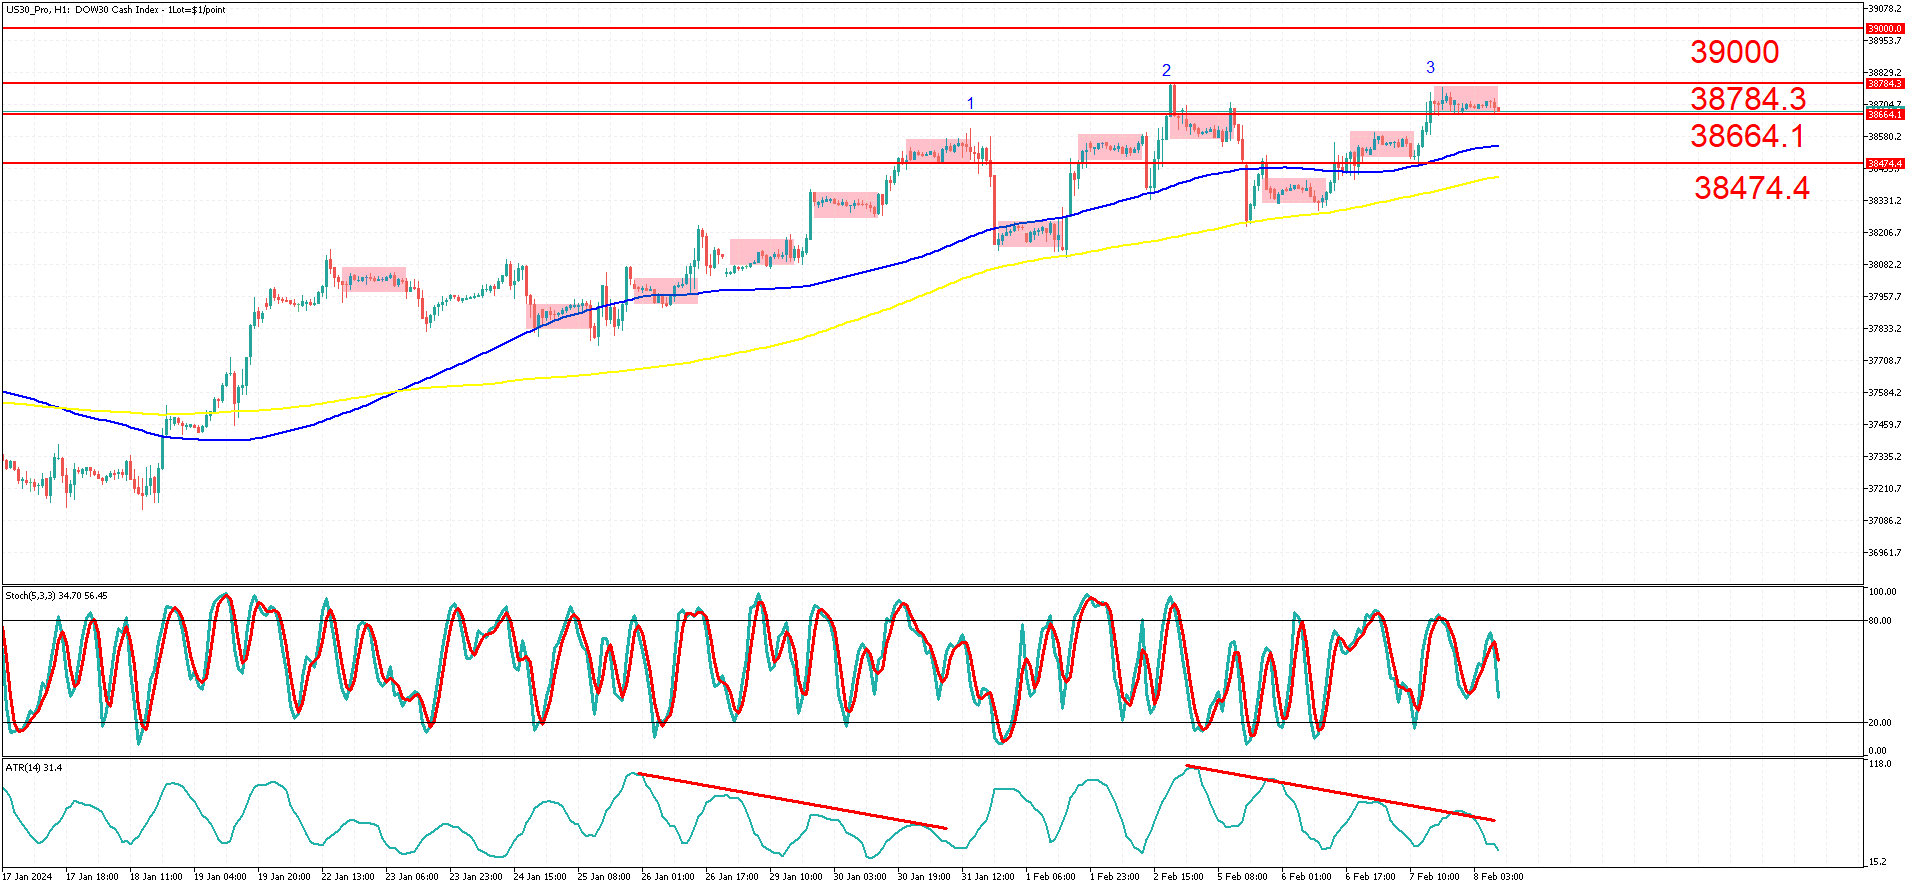Click the red 38474.4 price tag on axis
This screenshot has height=888, width=1916.
[x=1884, y=163]
